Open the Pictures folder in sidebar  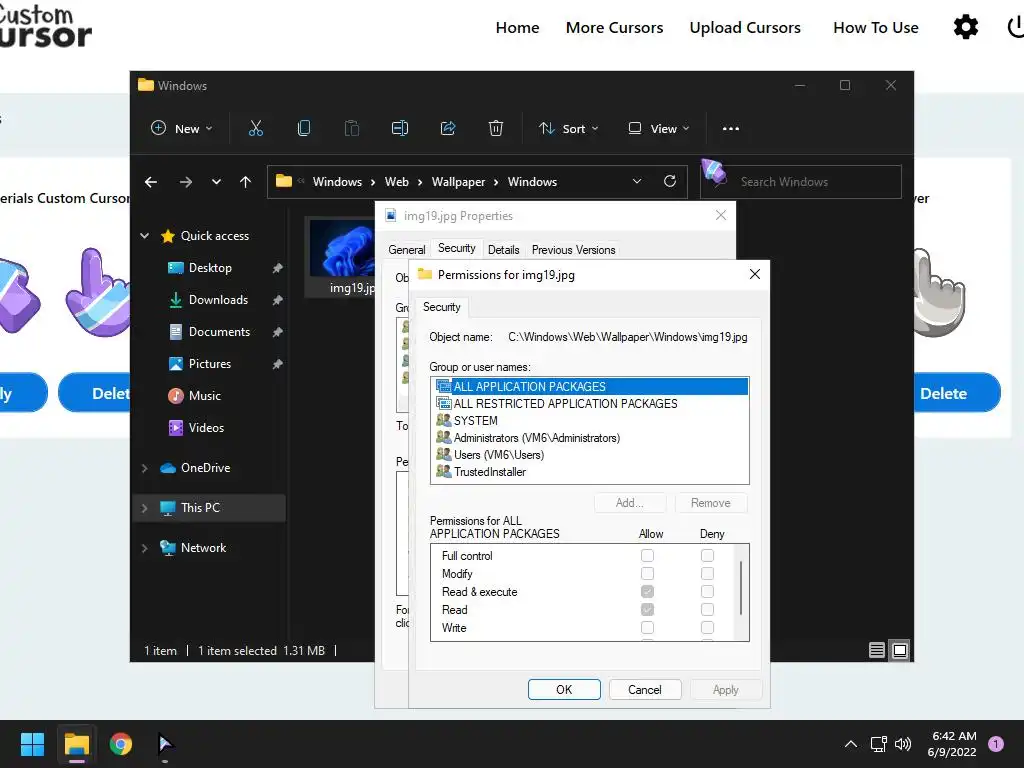click(210, 364)
